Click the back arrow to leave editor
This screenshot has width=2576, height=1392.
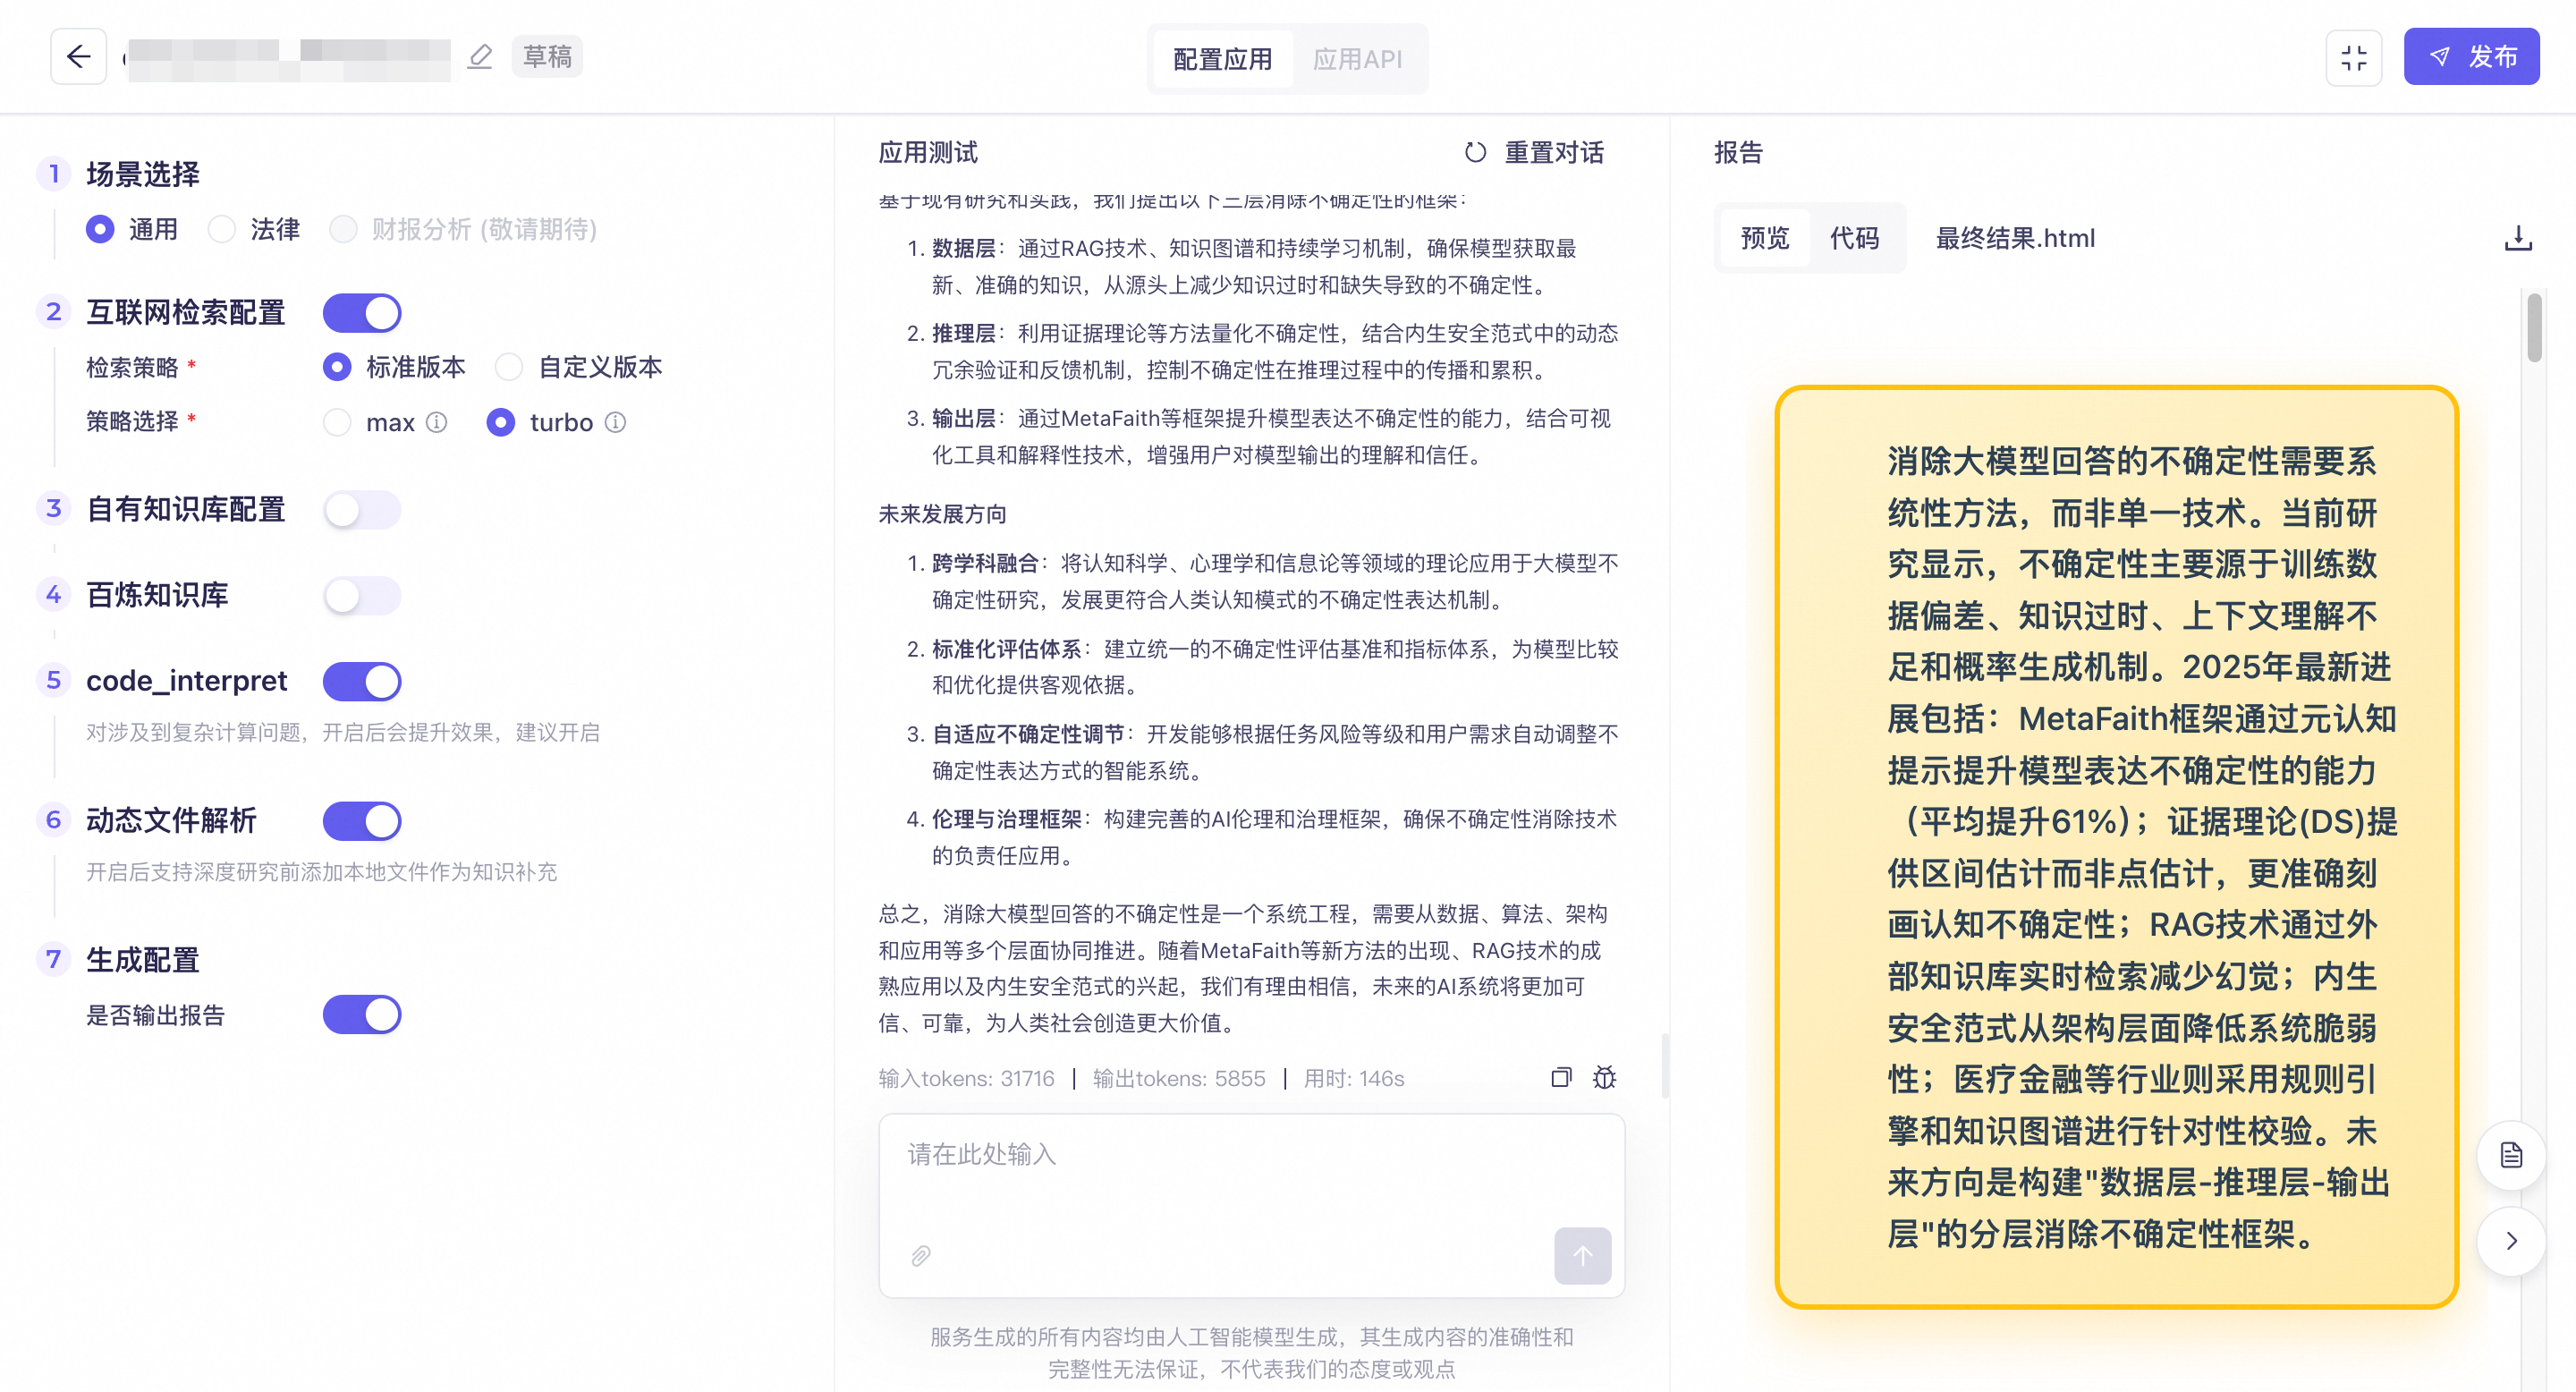[78, 56]
